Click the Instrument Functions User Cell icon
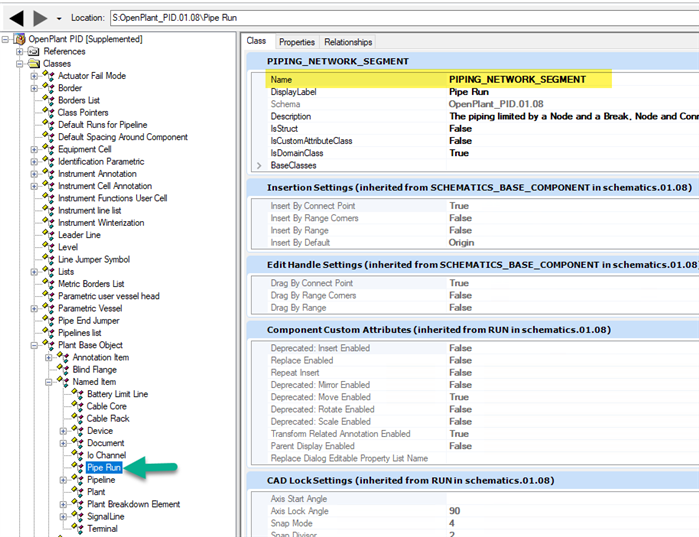Image resolution: width=699 pixels, height=537 pixels. coord(48,198)
